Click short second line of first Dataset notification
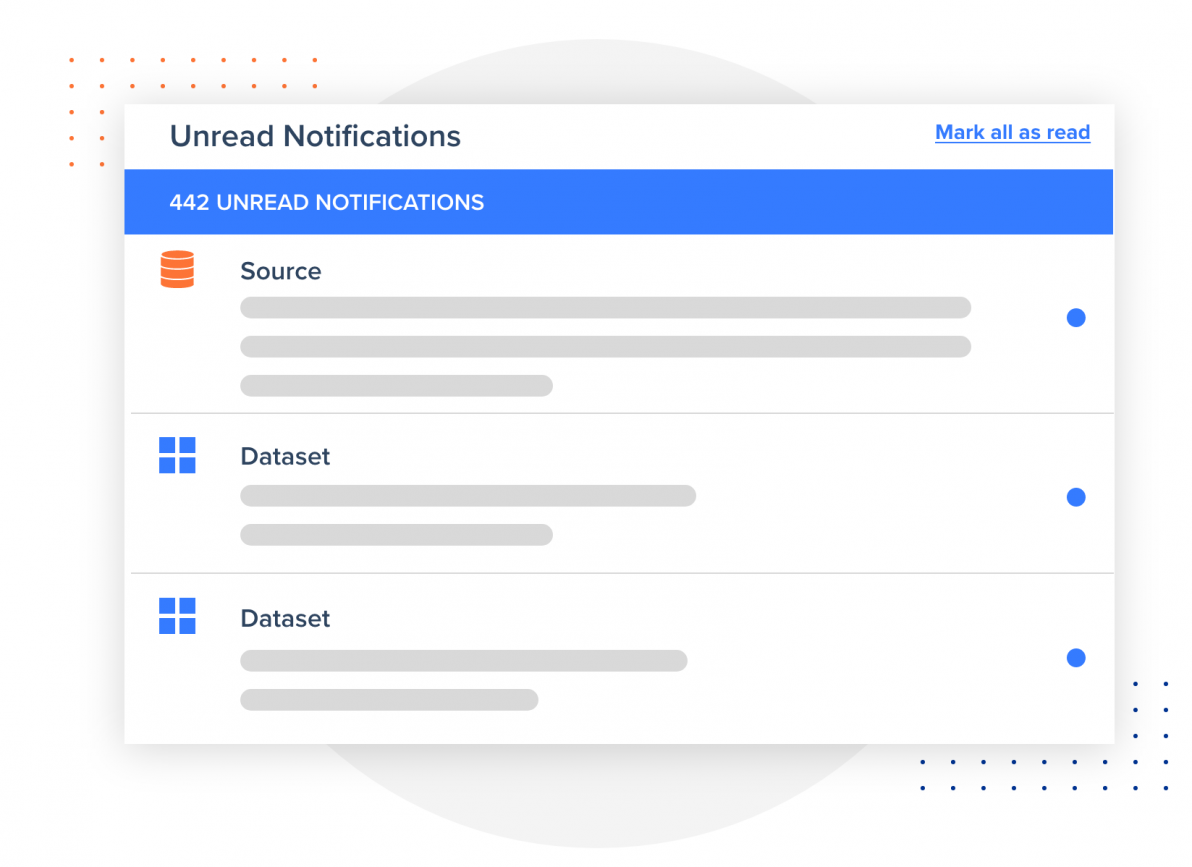Screen dimensions: 1192x867 click(x=396, y=534)
